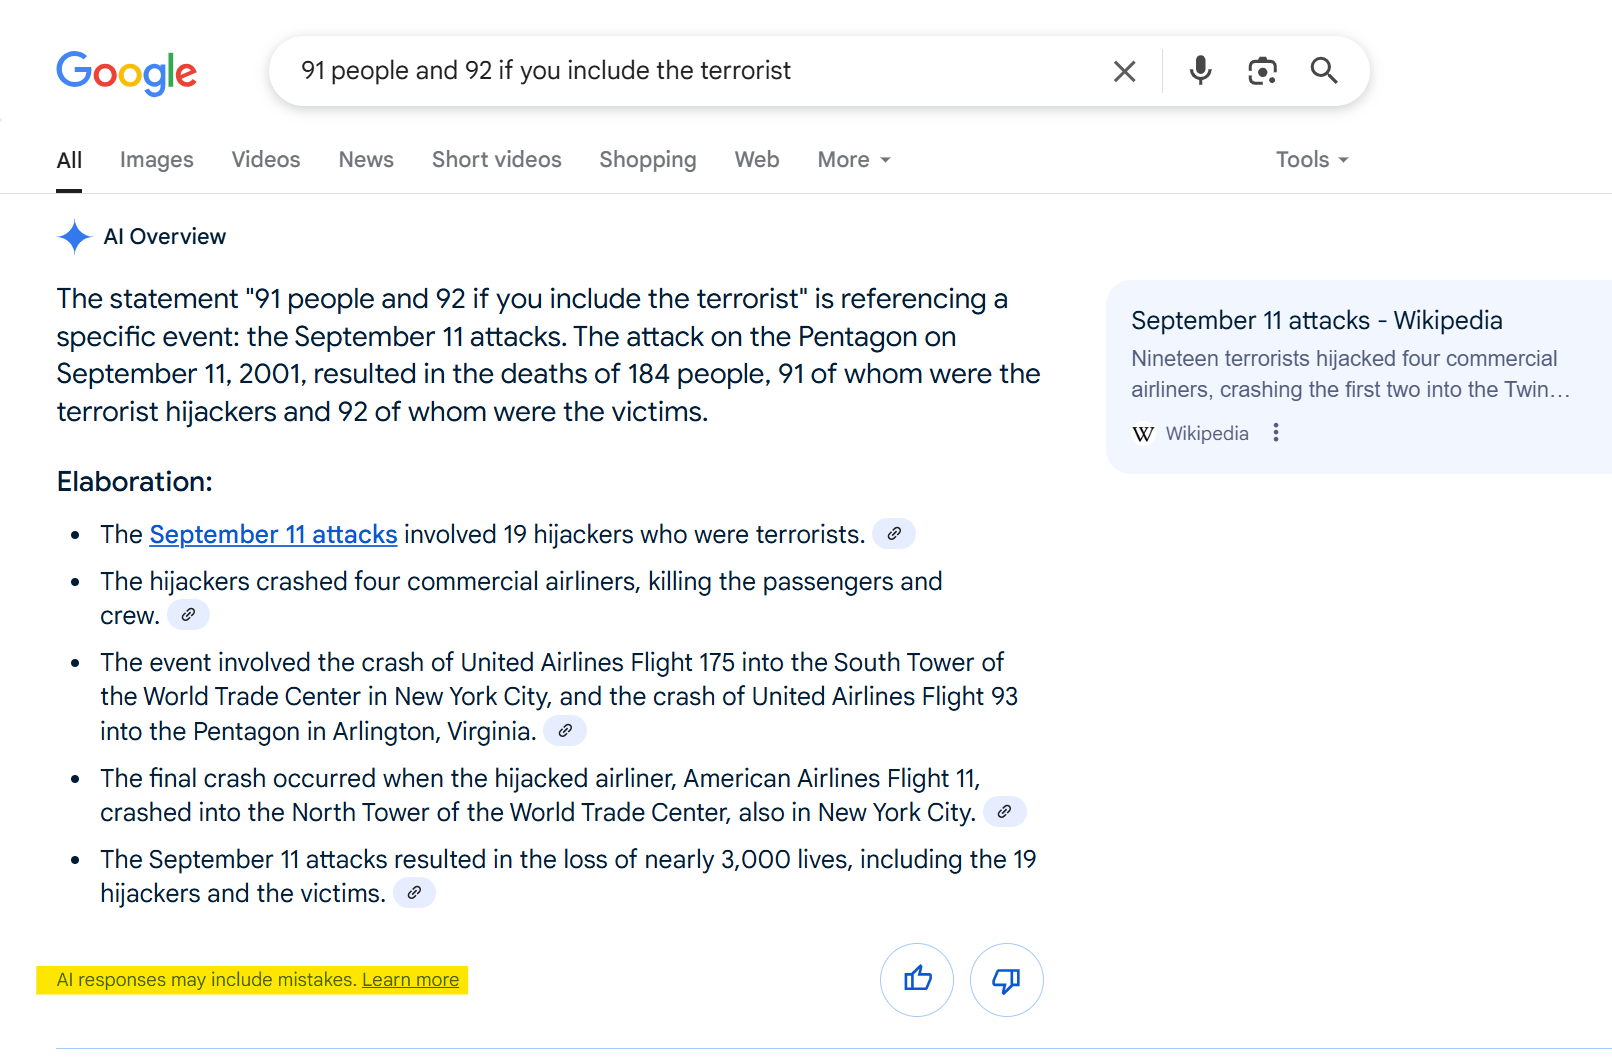The height and width of the screenshot is (1062, 1612).
Task: Select the All results tab
Action: (69, 160)
